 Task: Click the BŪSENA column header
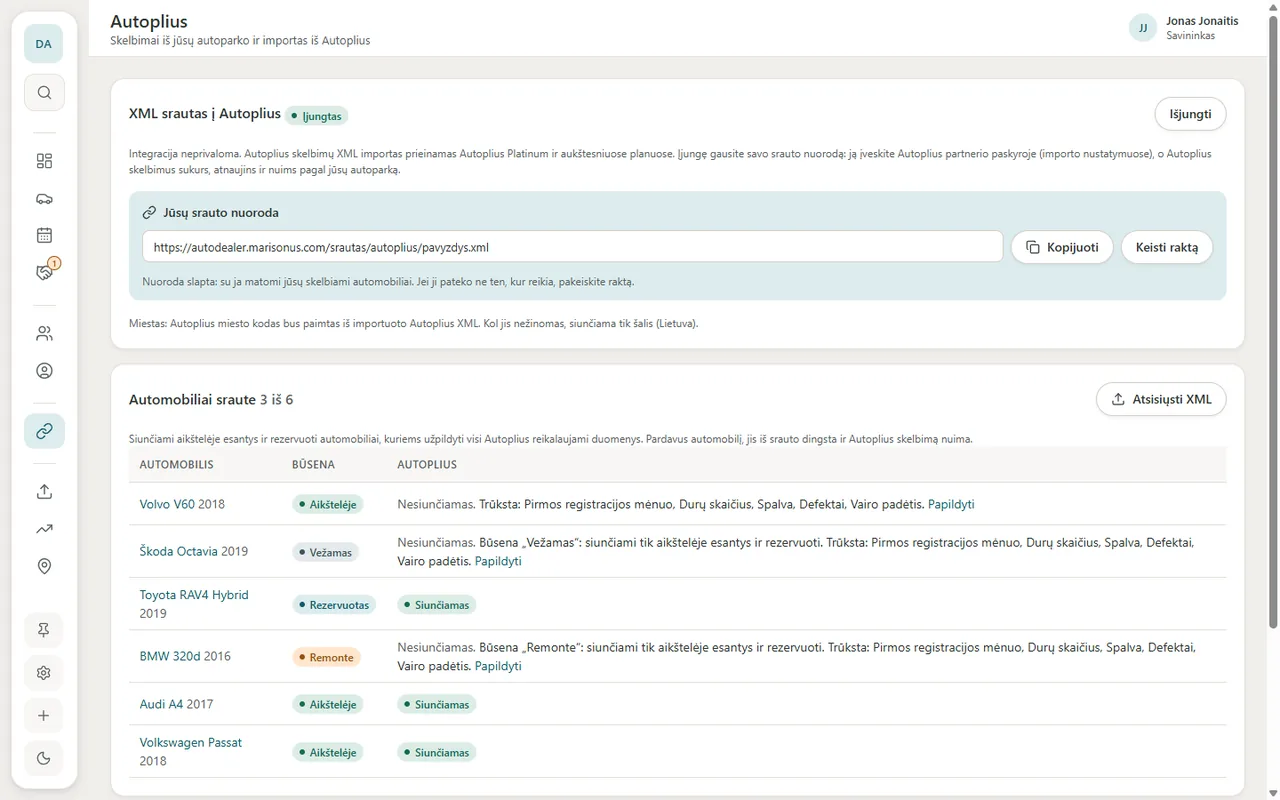[313, 465]
